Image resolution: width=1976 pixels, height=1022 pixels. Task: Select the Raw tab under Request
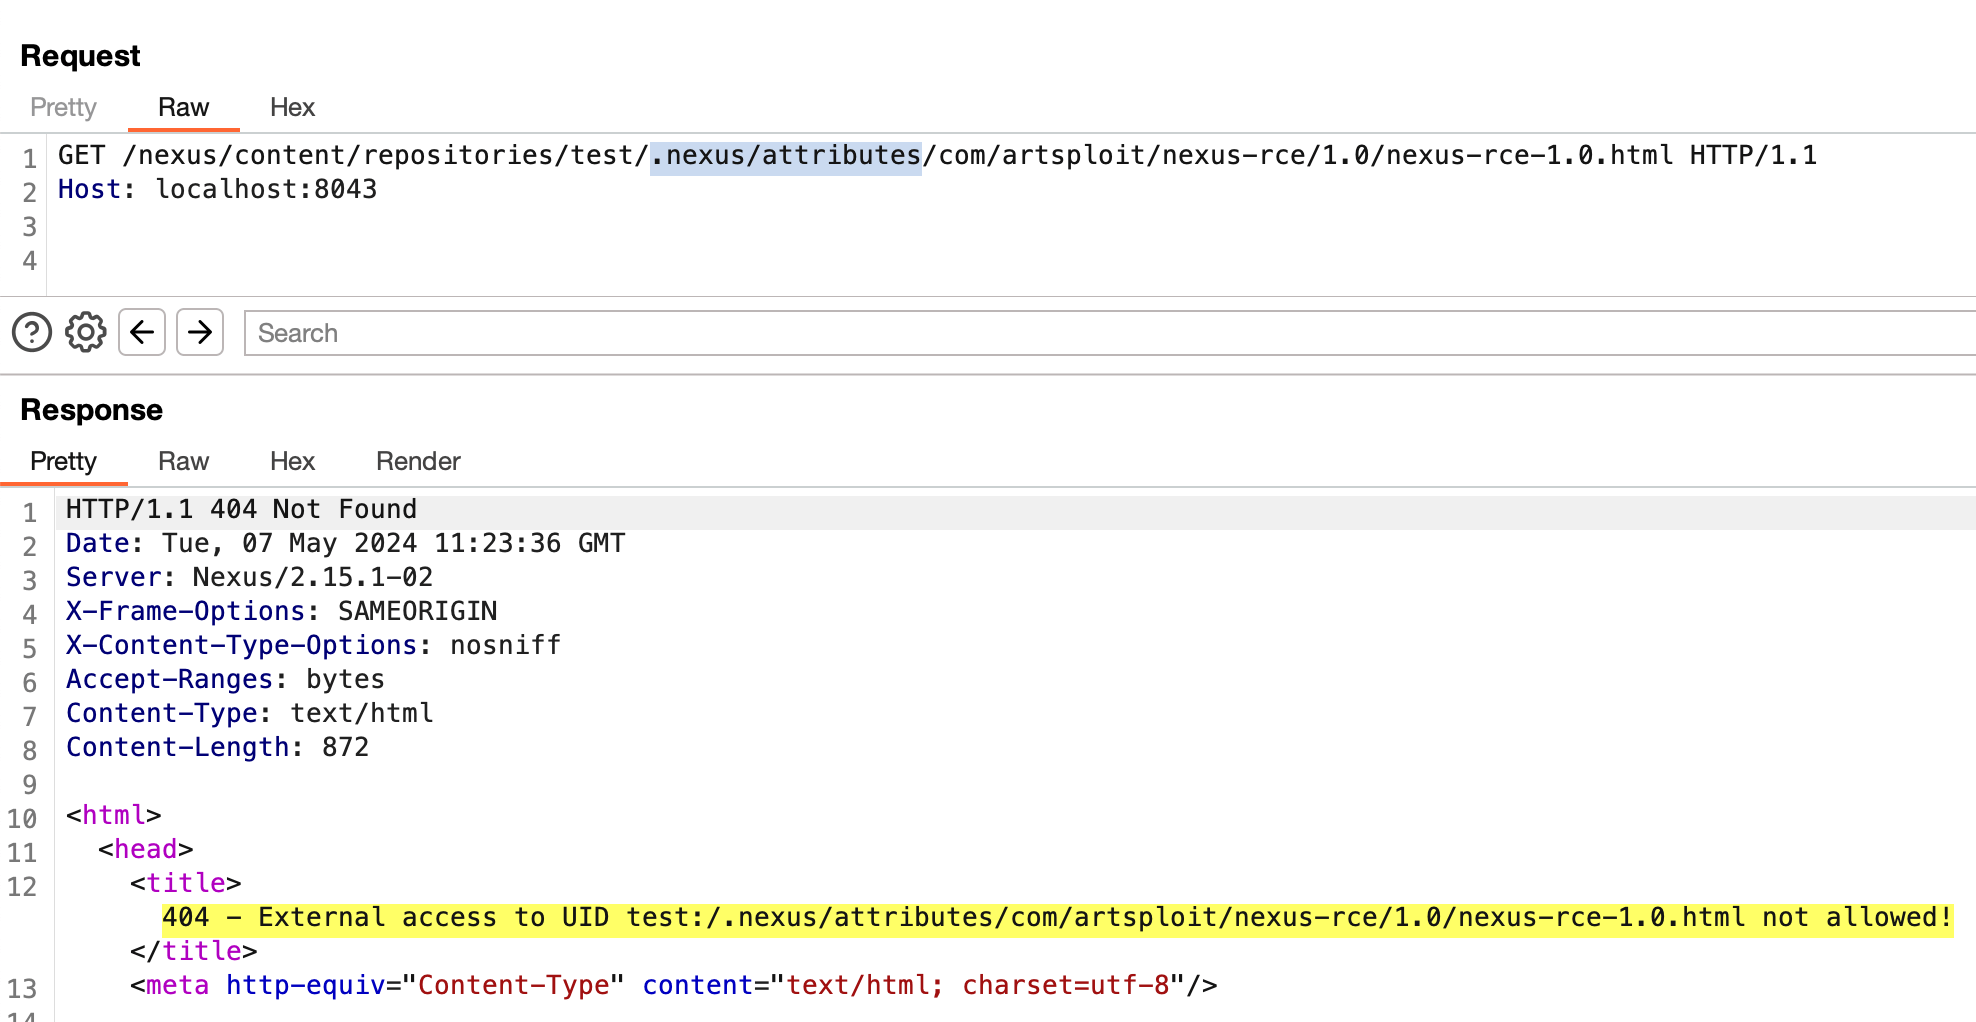point(183,107)
